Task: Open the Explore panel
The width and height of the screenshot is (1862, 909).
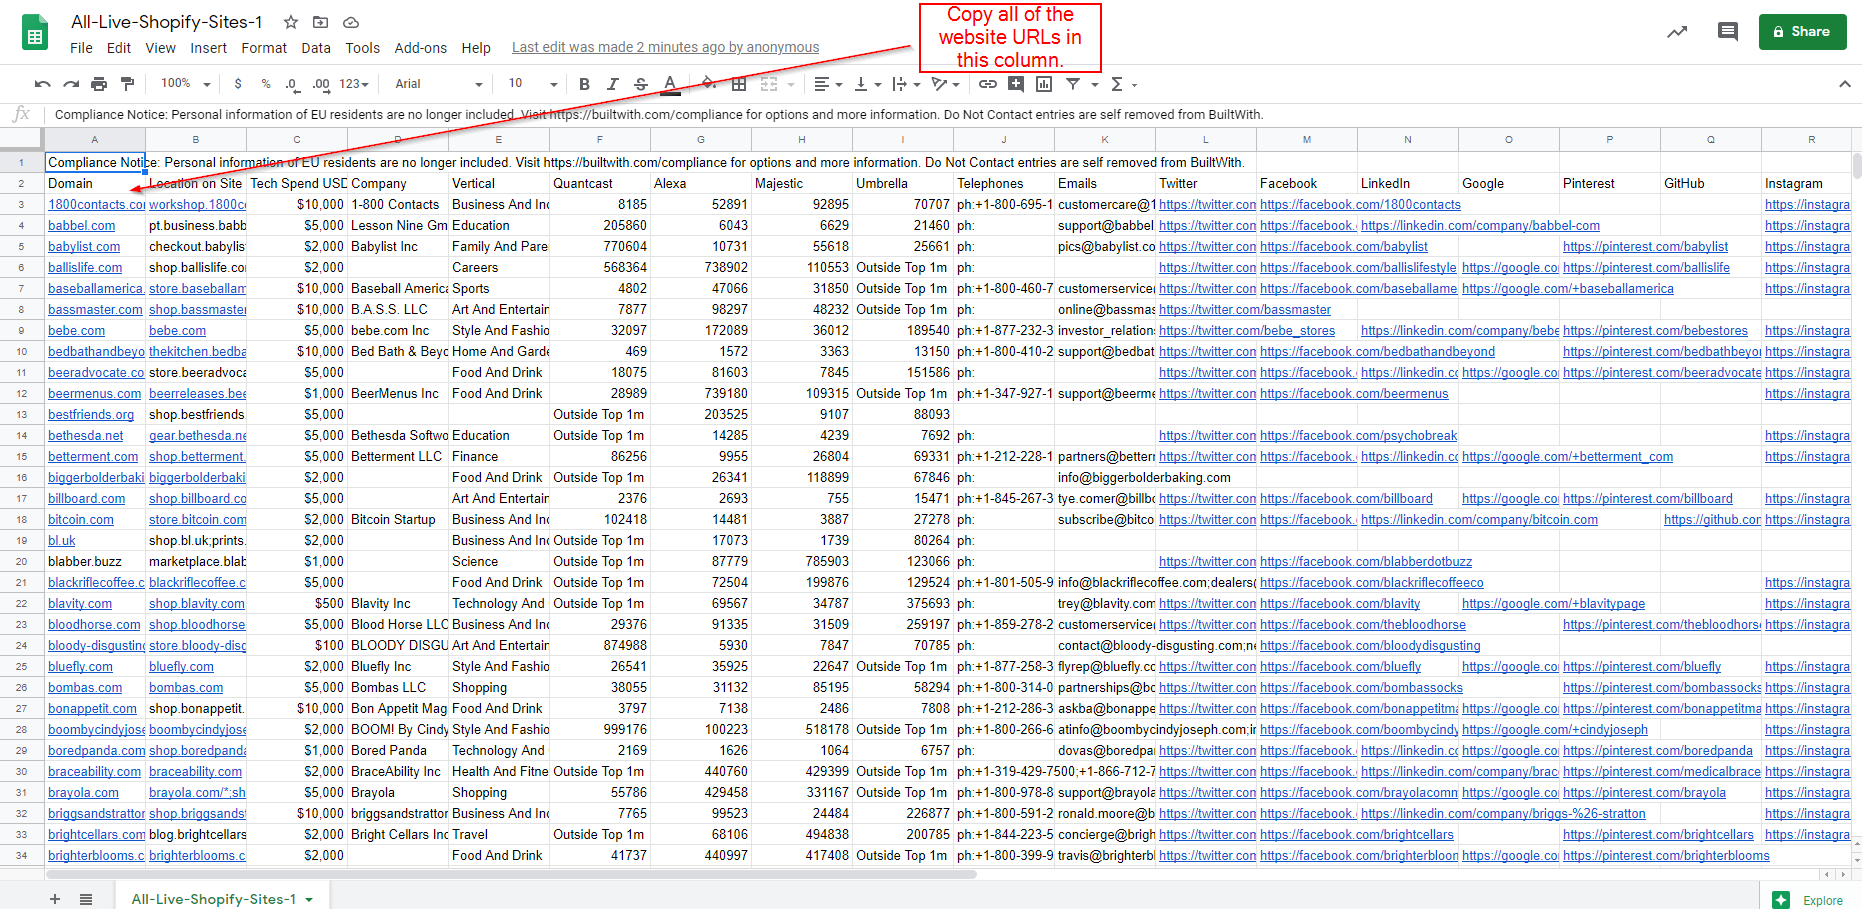Action: [x=1809, y=900]
